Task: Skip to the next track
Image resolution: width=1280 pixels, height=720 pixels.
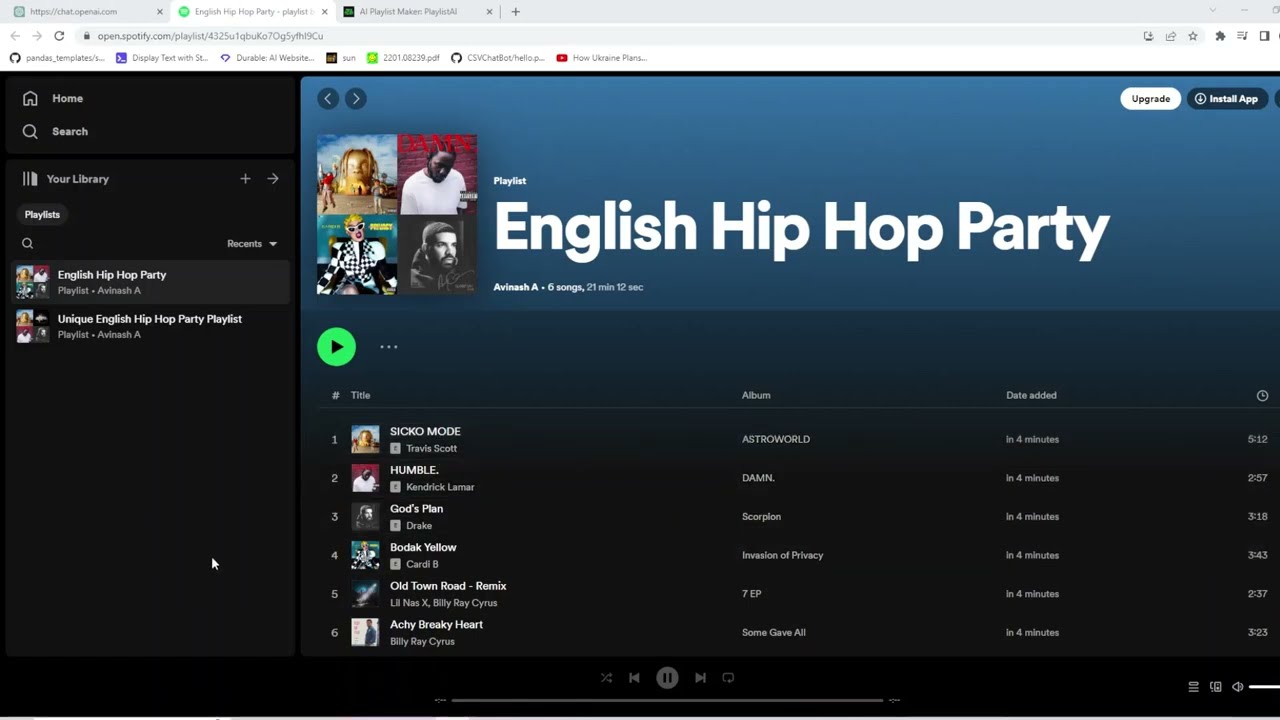Action: click(700, 678)
